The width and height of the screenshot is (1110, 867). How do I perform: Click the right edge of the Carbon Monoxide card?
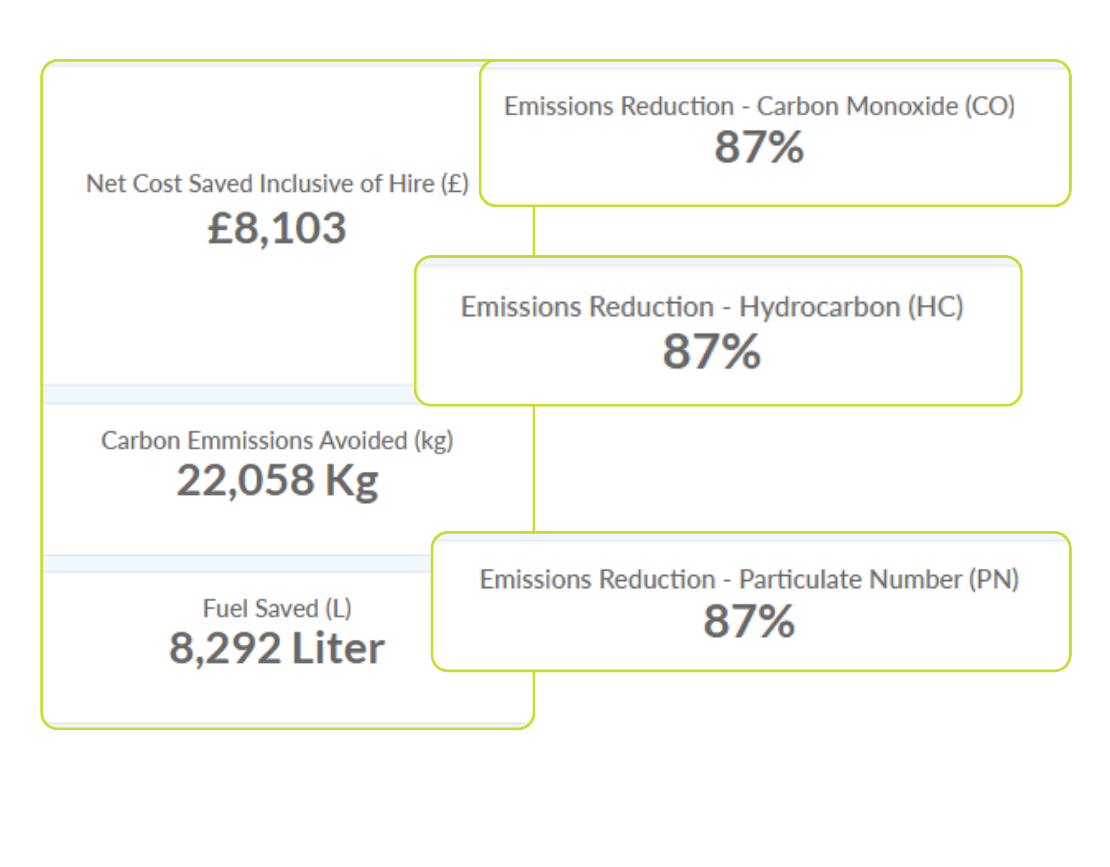click(1064, 134)
